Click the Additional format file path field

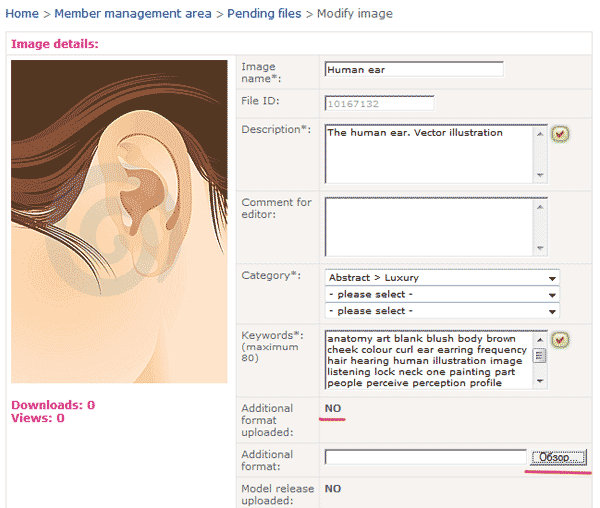[x=426, y=457]
